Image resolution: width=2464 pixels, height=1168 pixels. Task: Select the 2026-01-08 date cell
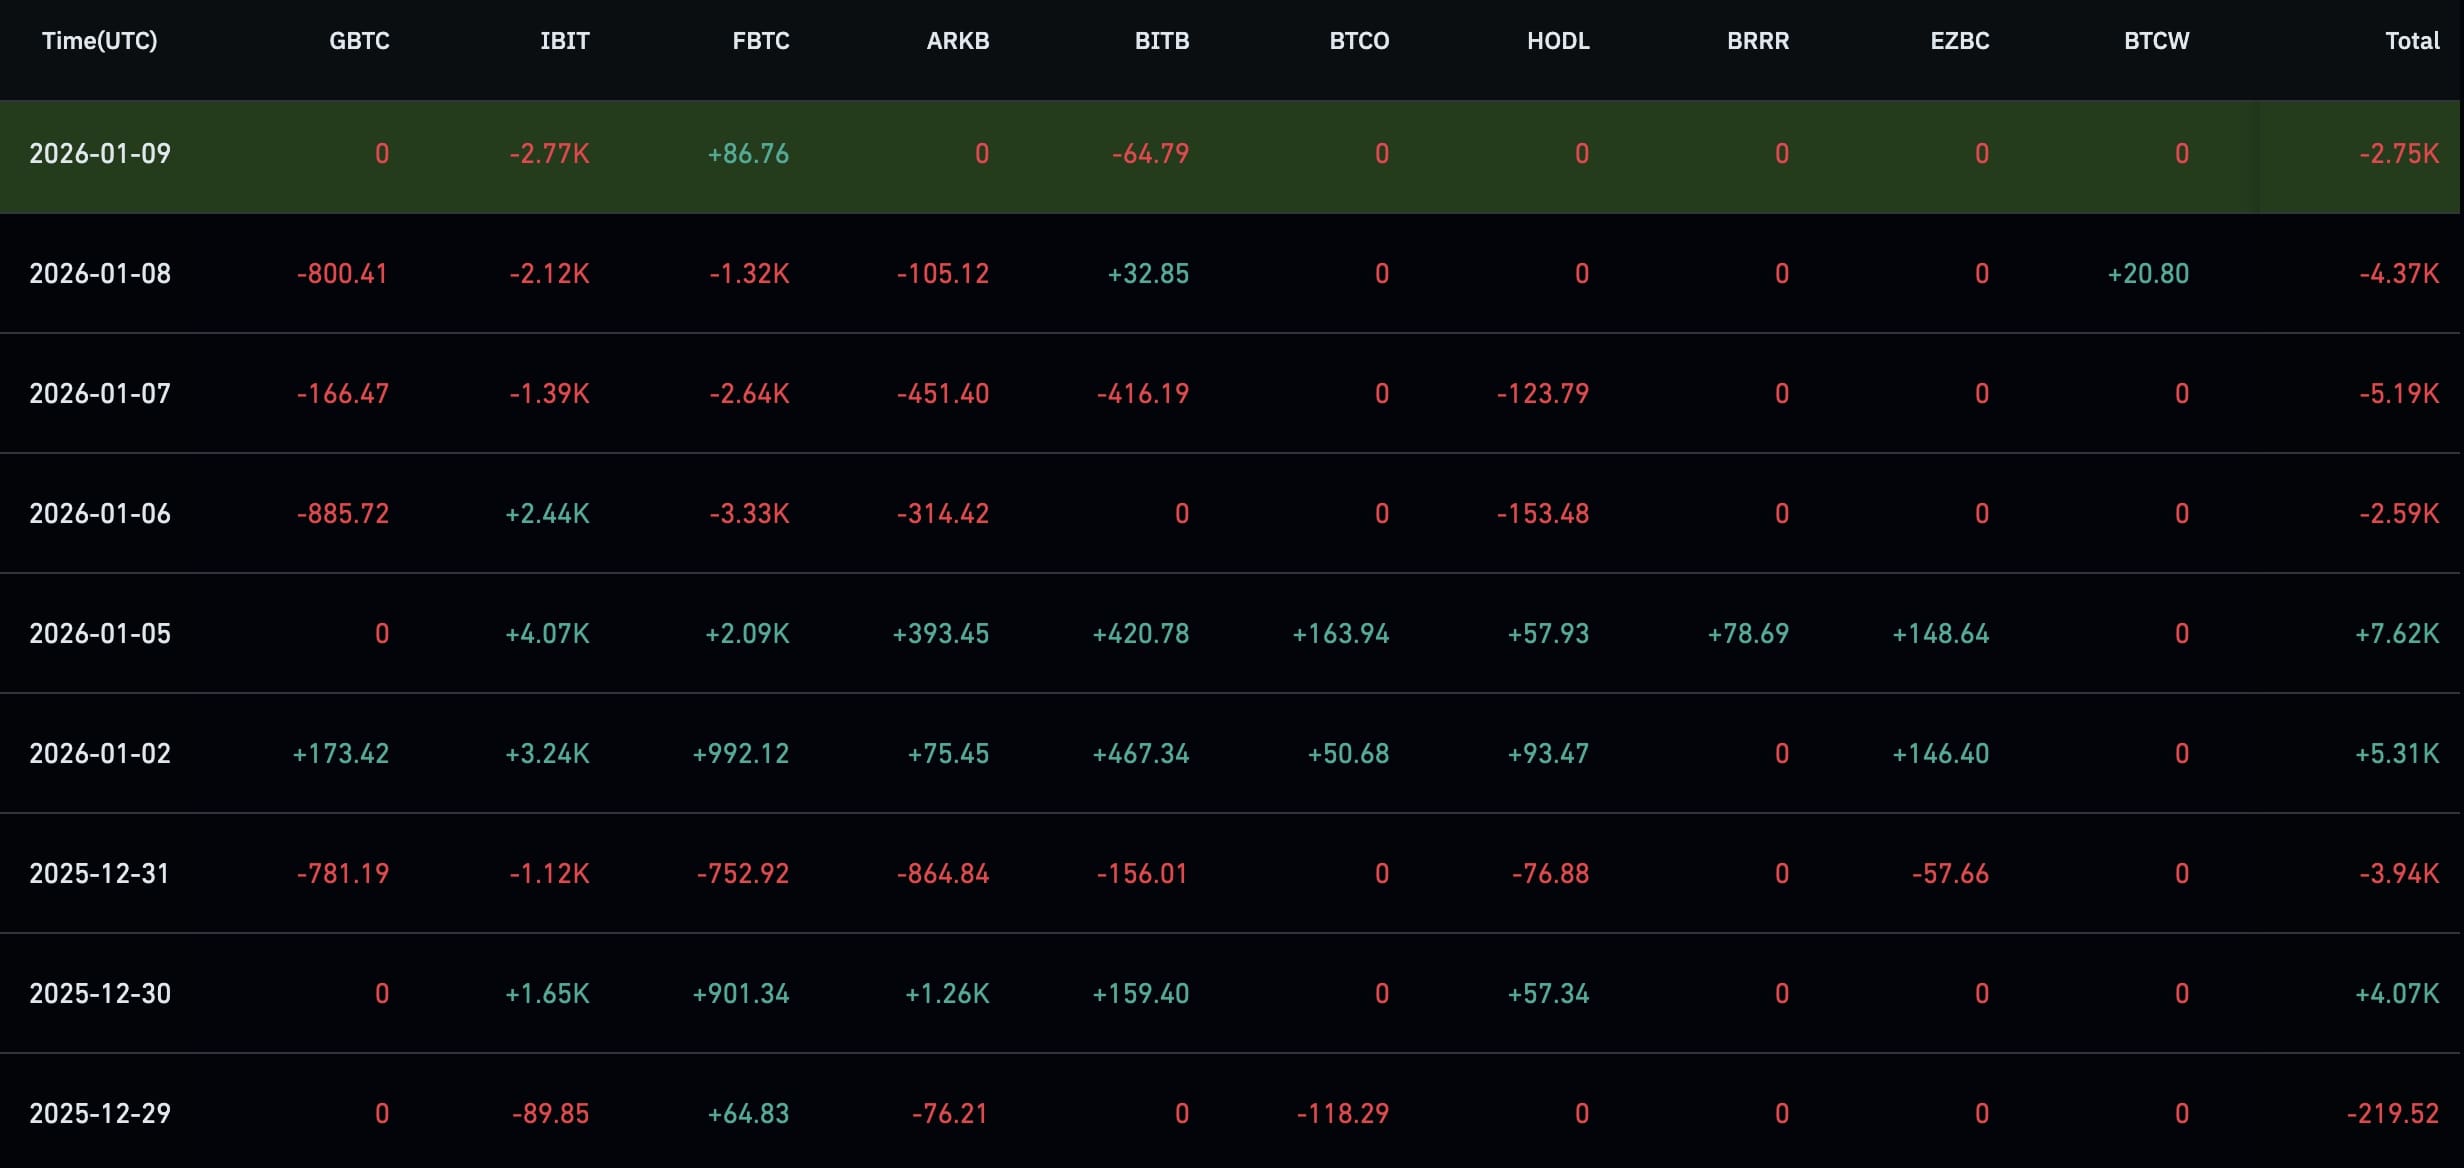100,273
